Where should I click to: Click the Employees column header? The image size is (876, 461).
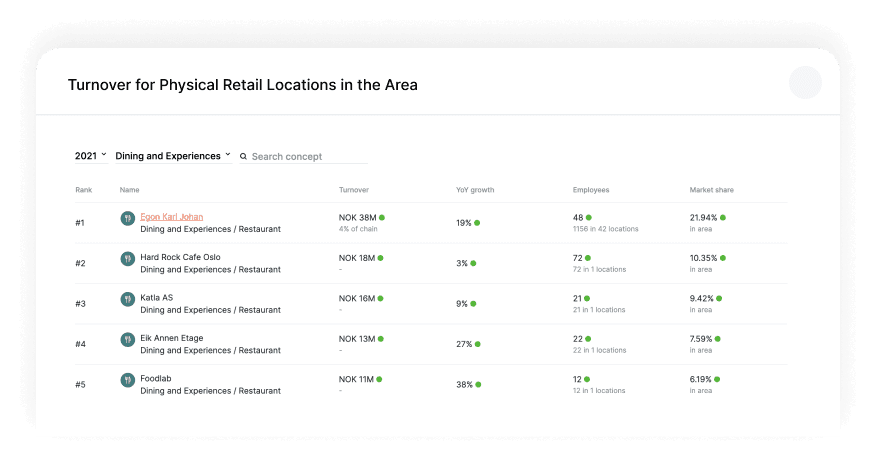591,190
